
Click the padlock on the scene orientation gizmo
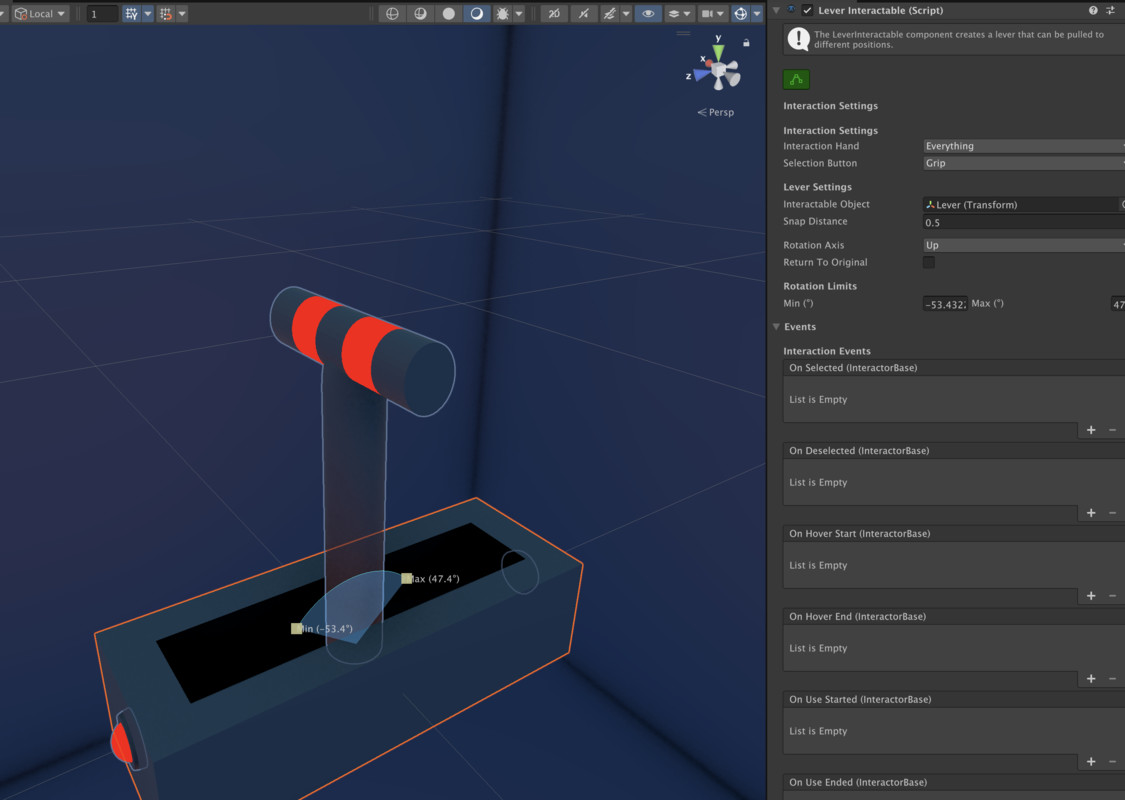(x=746, y=44)
